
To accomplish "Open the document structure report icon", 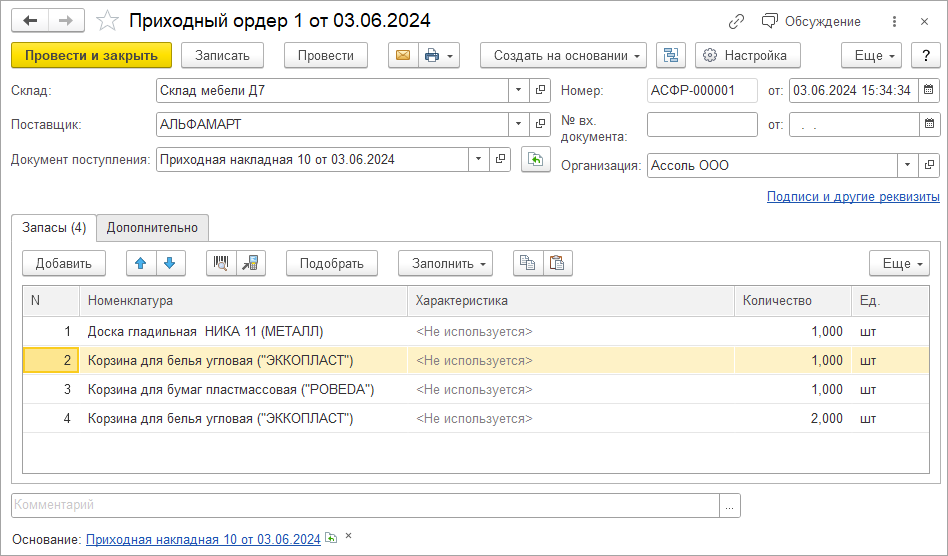I will (671, 56).
